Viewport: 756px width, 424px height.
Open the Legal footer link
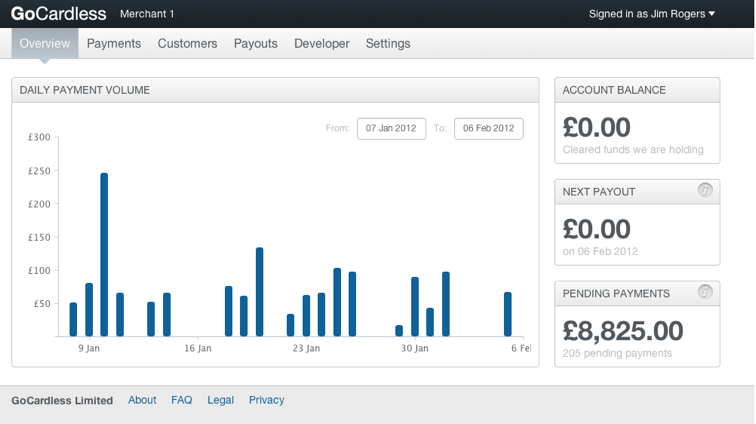[220, 400]
